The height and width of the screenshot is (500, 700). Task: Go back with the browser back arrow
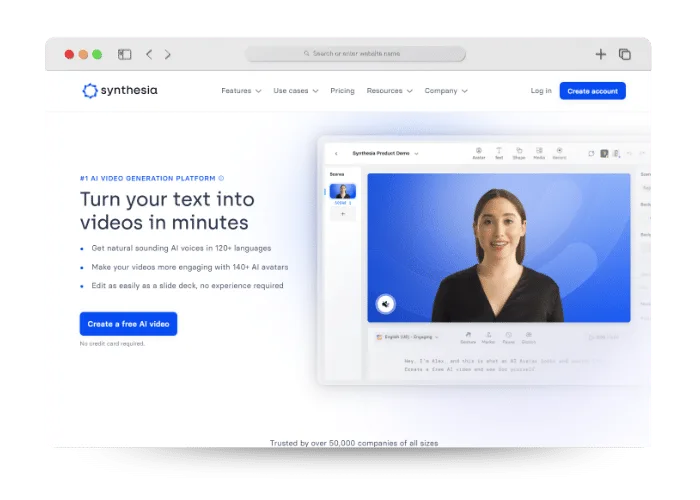tap(149, 54)
